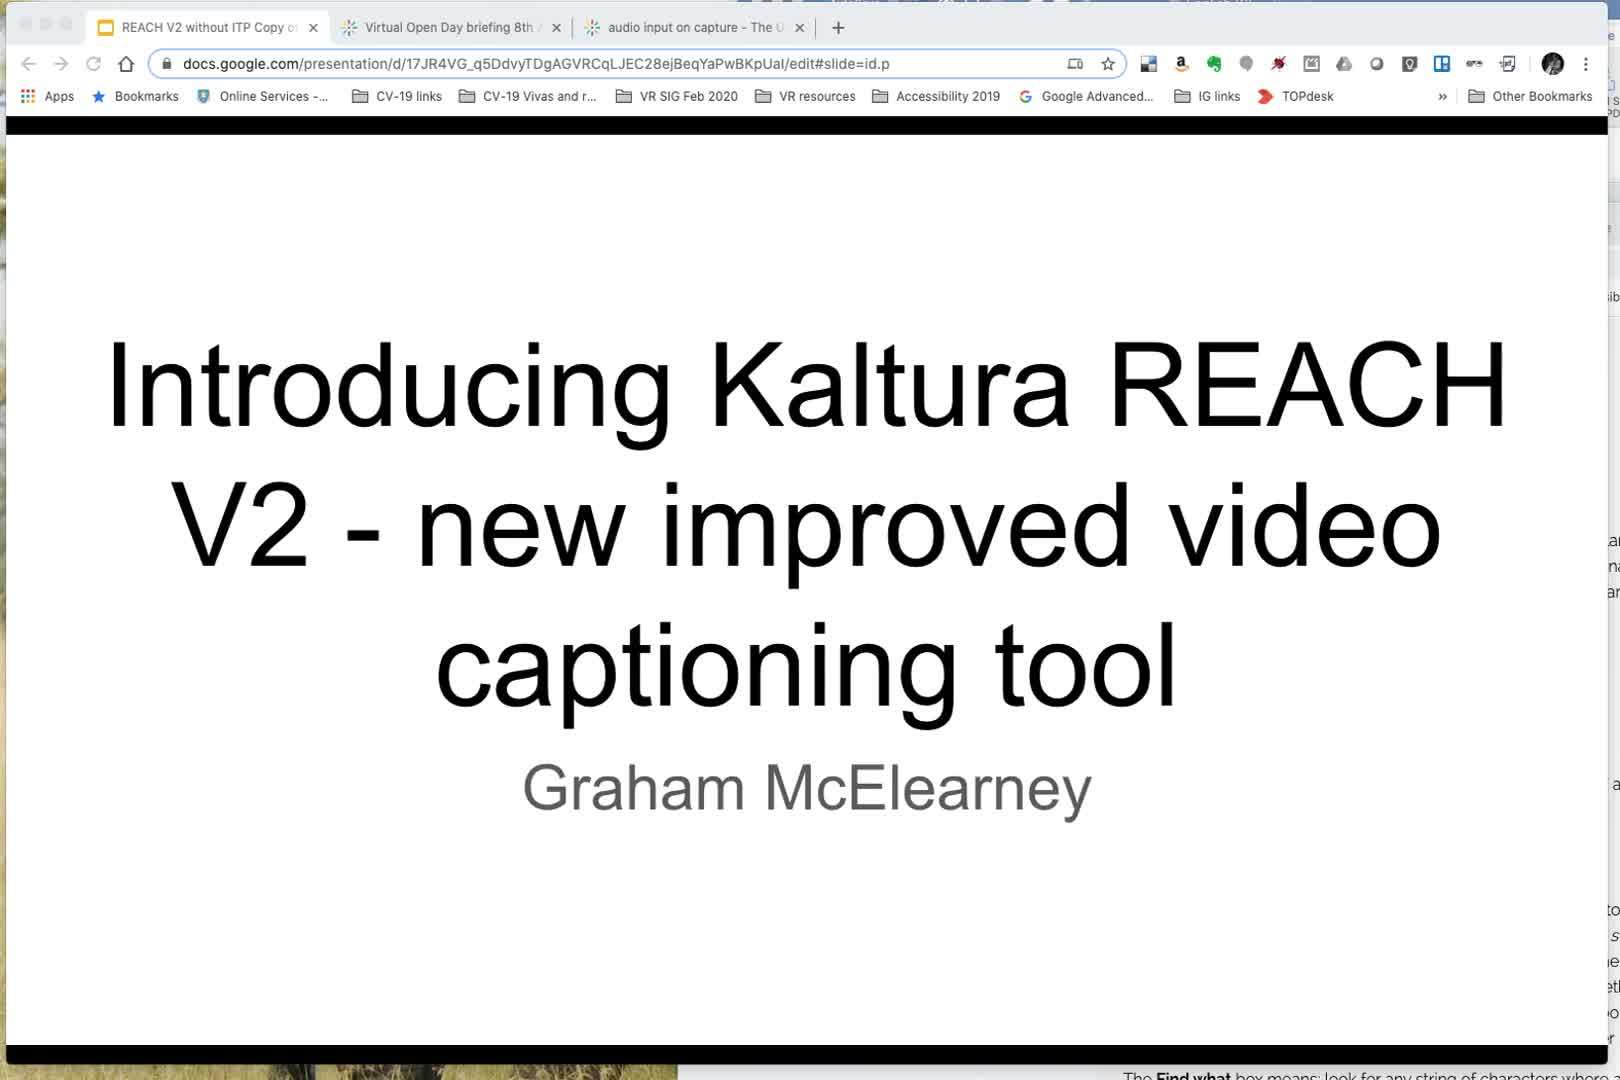This screenshot has width=1620, height=1080.
Task: Open the CV-19 Vivas bookmark folder
Action: [527, 96]
